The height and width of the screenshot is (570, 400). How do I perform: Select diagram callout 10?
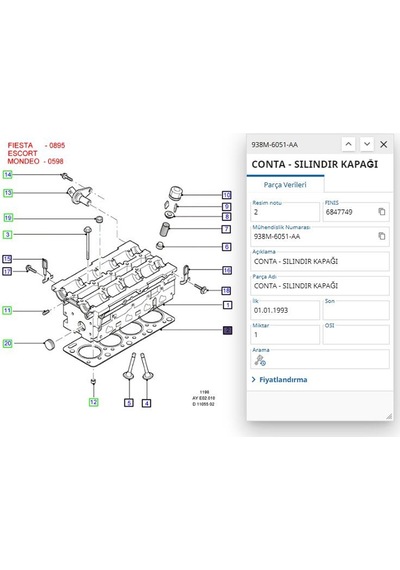tap(227, 195)
